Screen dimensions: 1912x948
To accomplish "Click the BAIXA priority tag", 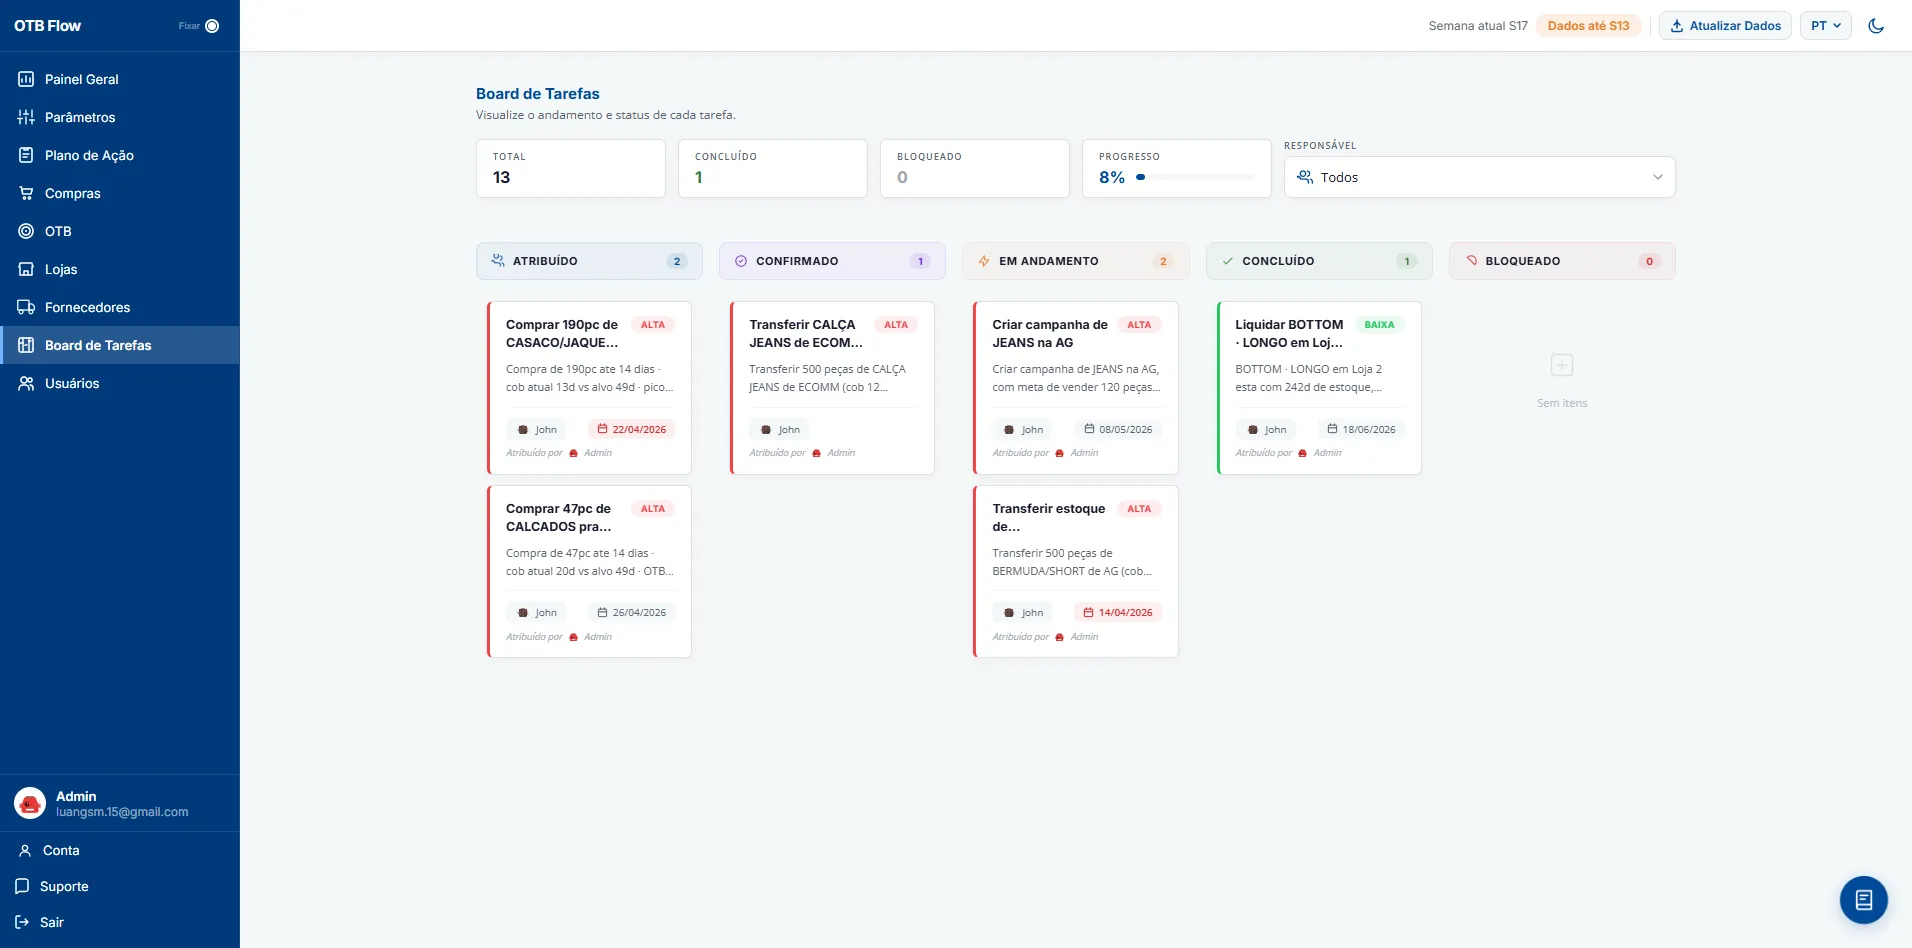I will point(1379,325).
